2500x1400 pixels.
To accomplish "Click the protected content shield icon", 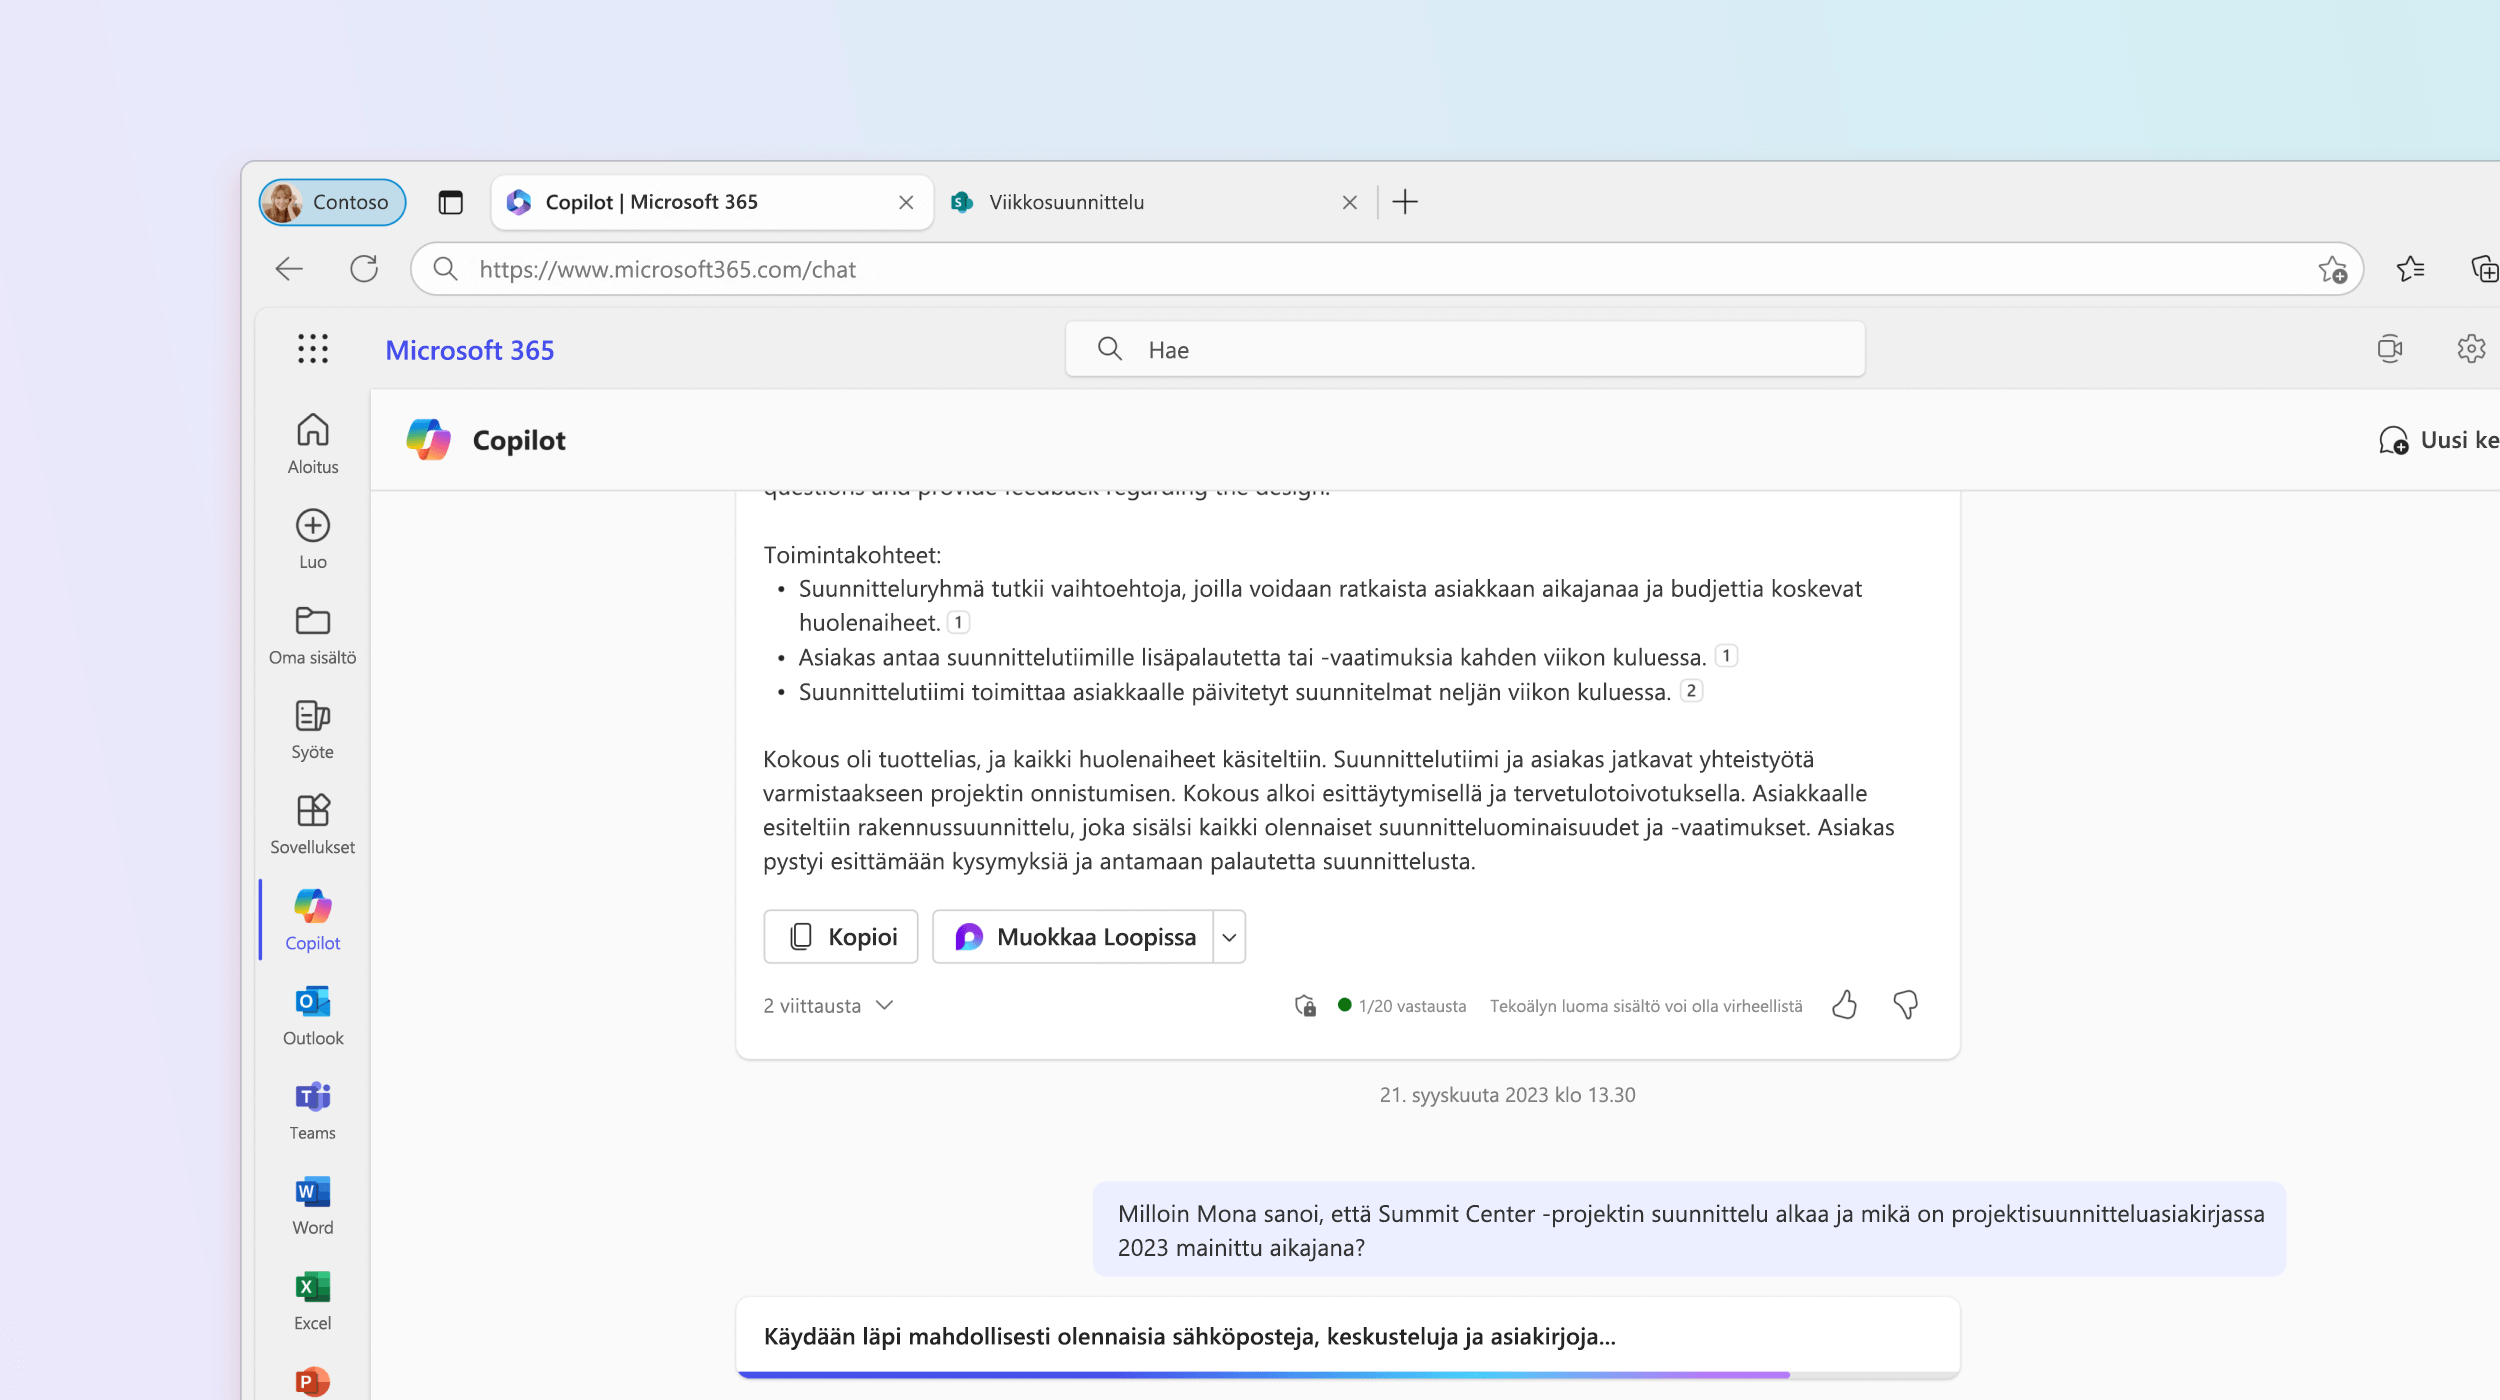I will [1305, 1005].
